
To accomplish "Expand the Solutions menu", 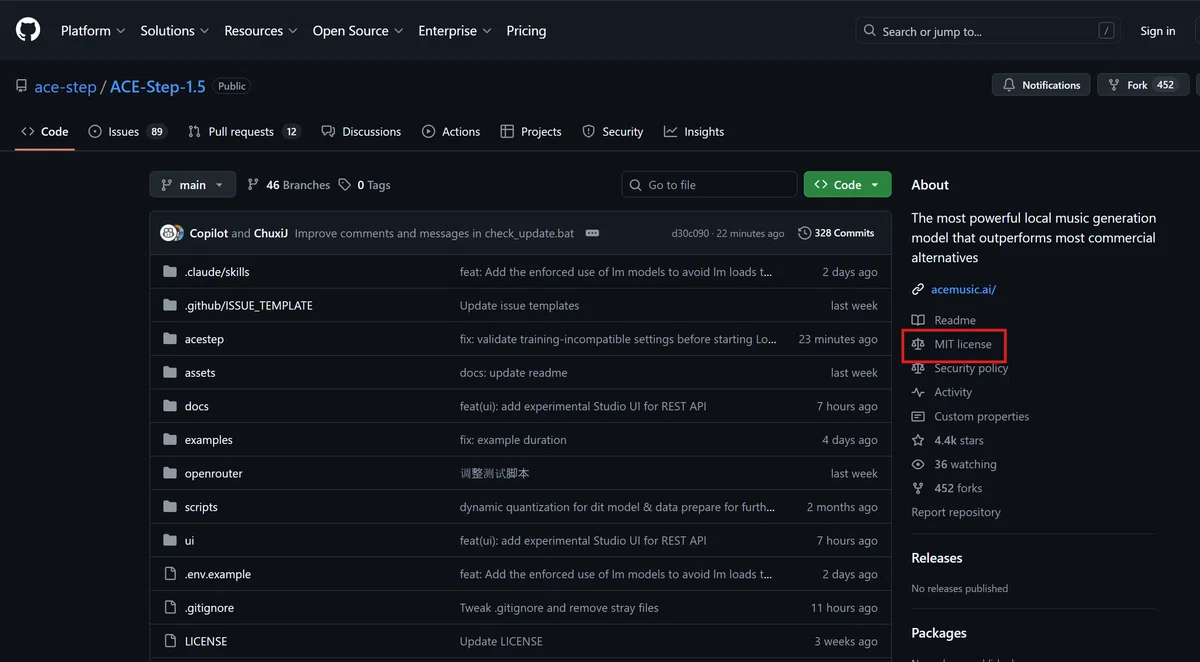I will (x=175, y=31).
